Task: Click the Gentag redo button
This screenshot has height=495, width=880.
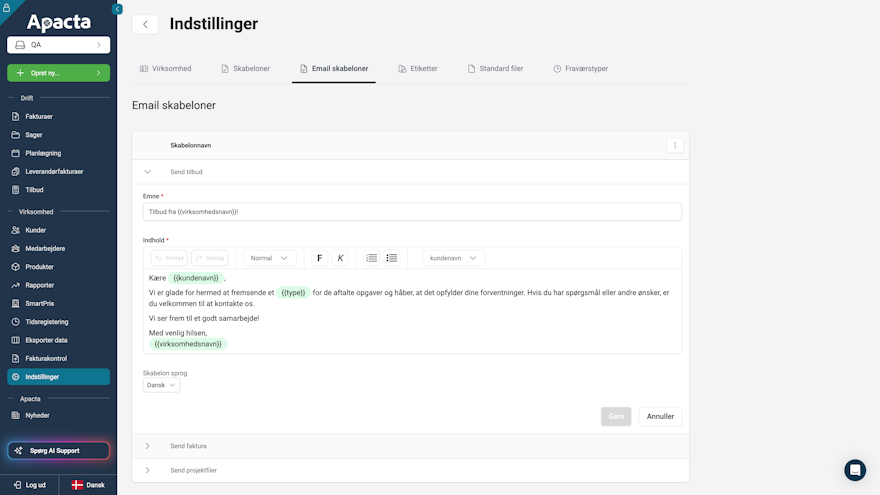Action: [x=209, y=258]
